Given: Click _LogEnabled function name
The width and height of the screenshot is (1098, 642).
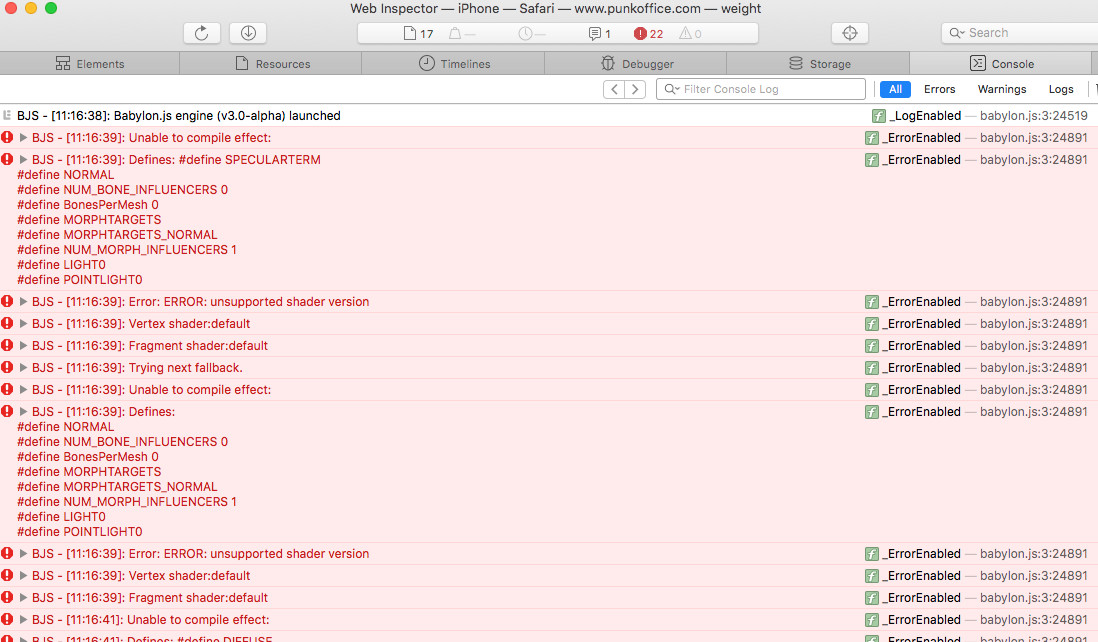Looking at the screenshot, I should pos(925,116).
